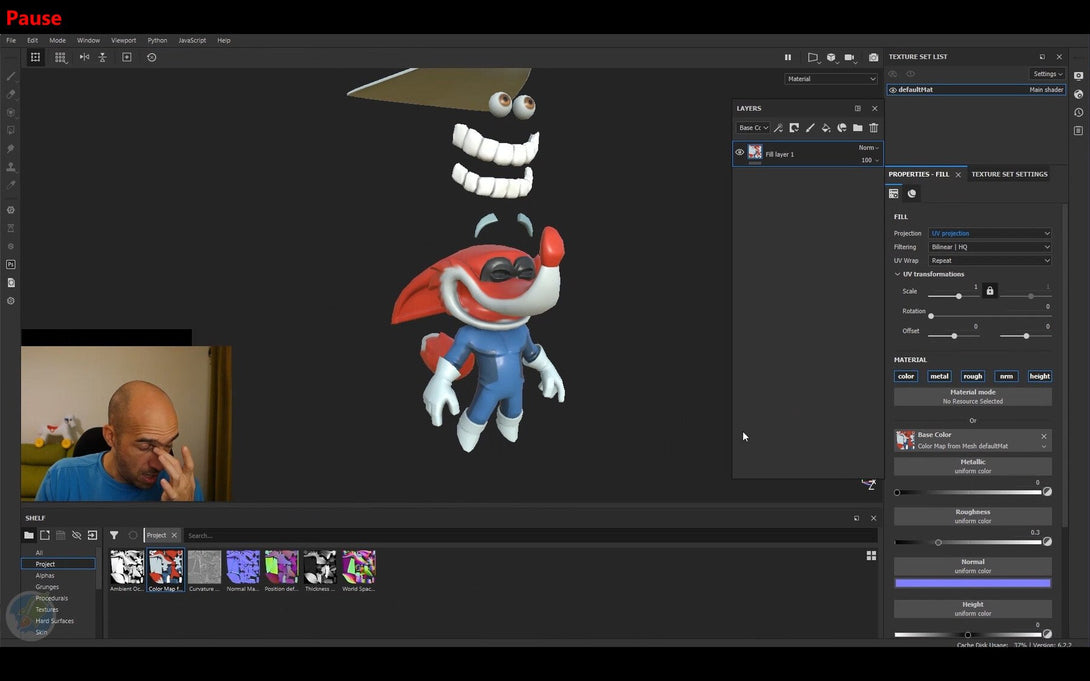
Task: Open the History clock icon in right sidebar
Action: pos(1078,112)
